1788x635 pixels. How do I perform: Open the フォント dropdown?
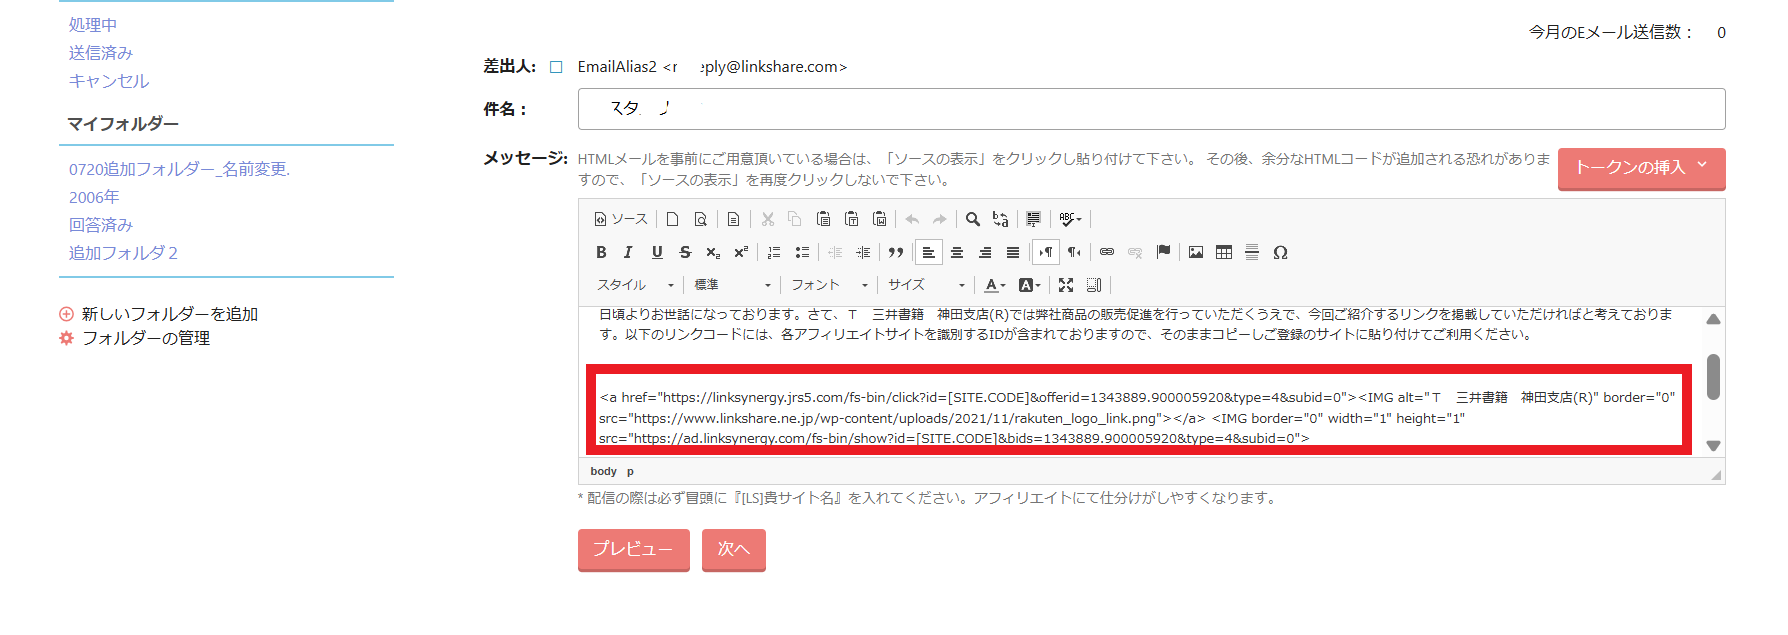point(829,285)
